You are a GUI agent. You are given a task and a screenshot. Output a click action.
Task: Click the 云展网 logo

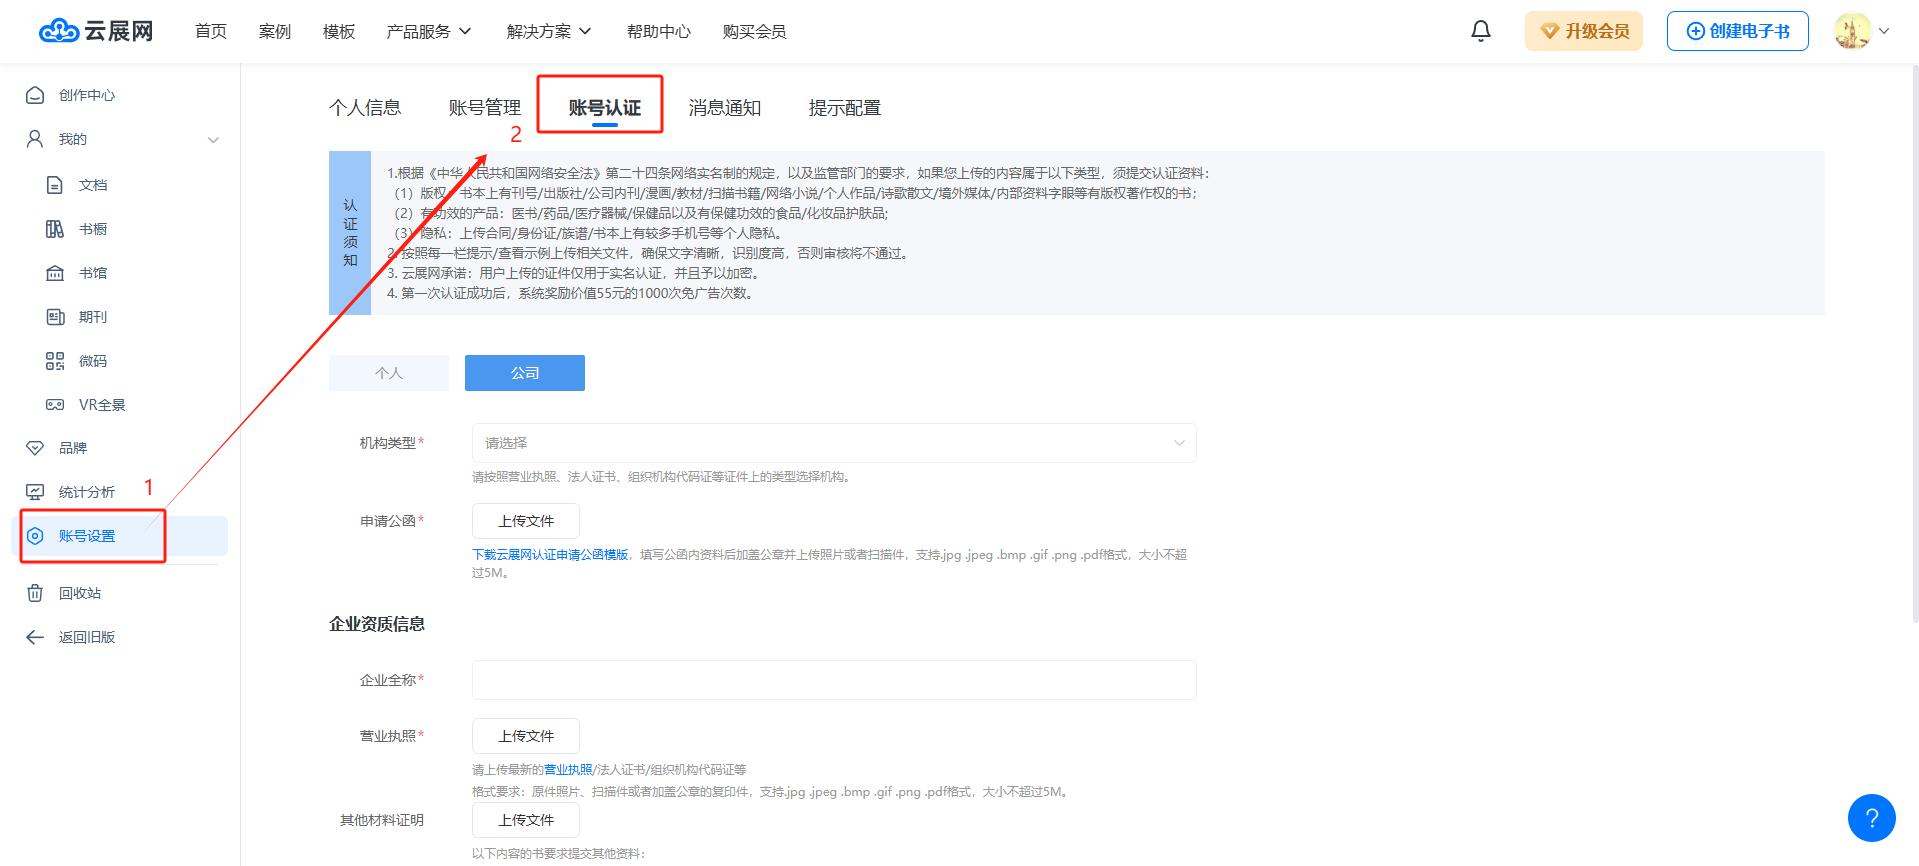tap(96, 31)
